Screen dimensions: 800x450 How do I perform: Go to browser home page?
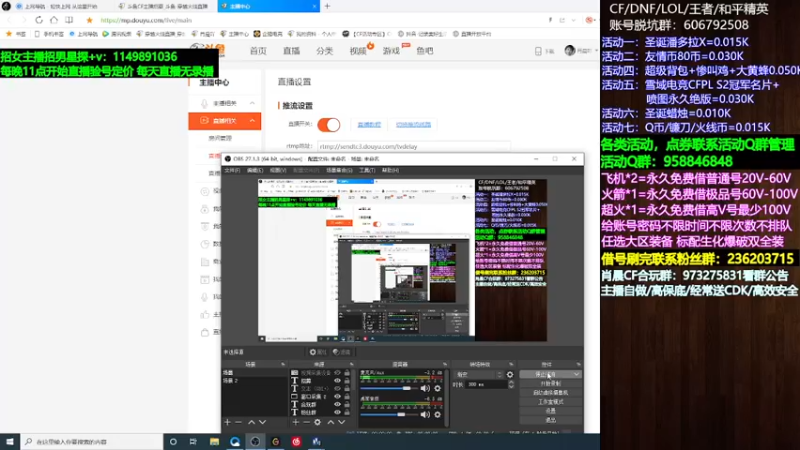[54, 20]
